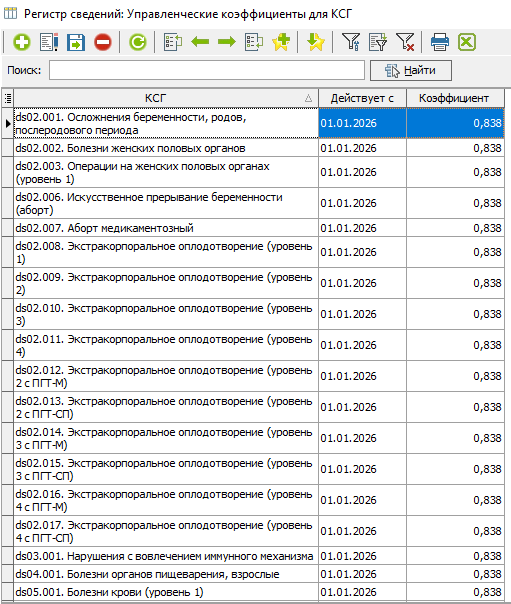Click the Действует с column header
This screenshot has height=604, width=511.
362,98
